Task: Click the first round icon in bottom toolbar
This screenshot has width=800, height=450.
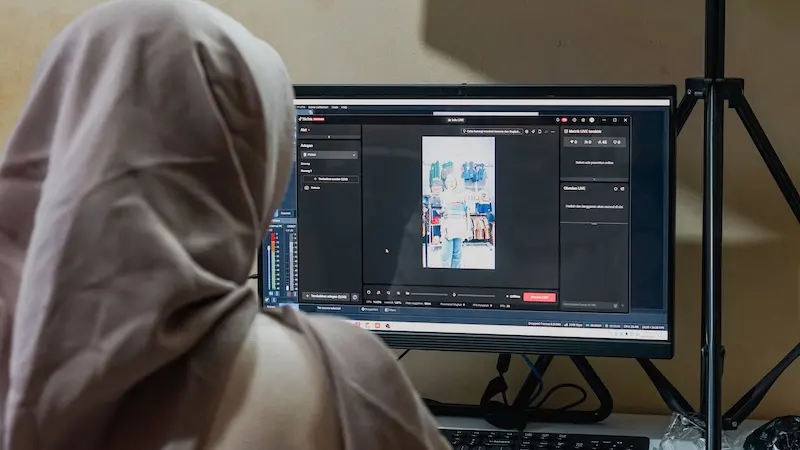Action: [x=369, y=292]
